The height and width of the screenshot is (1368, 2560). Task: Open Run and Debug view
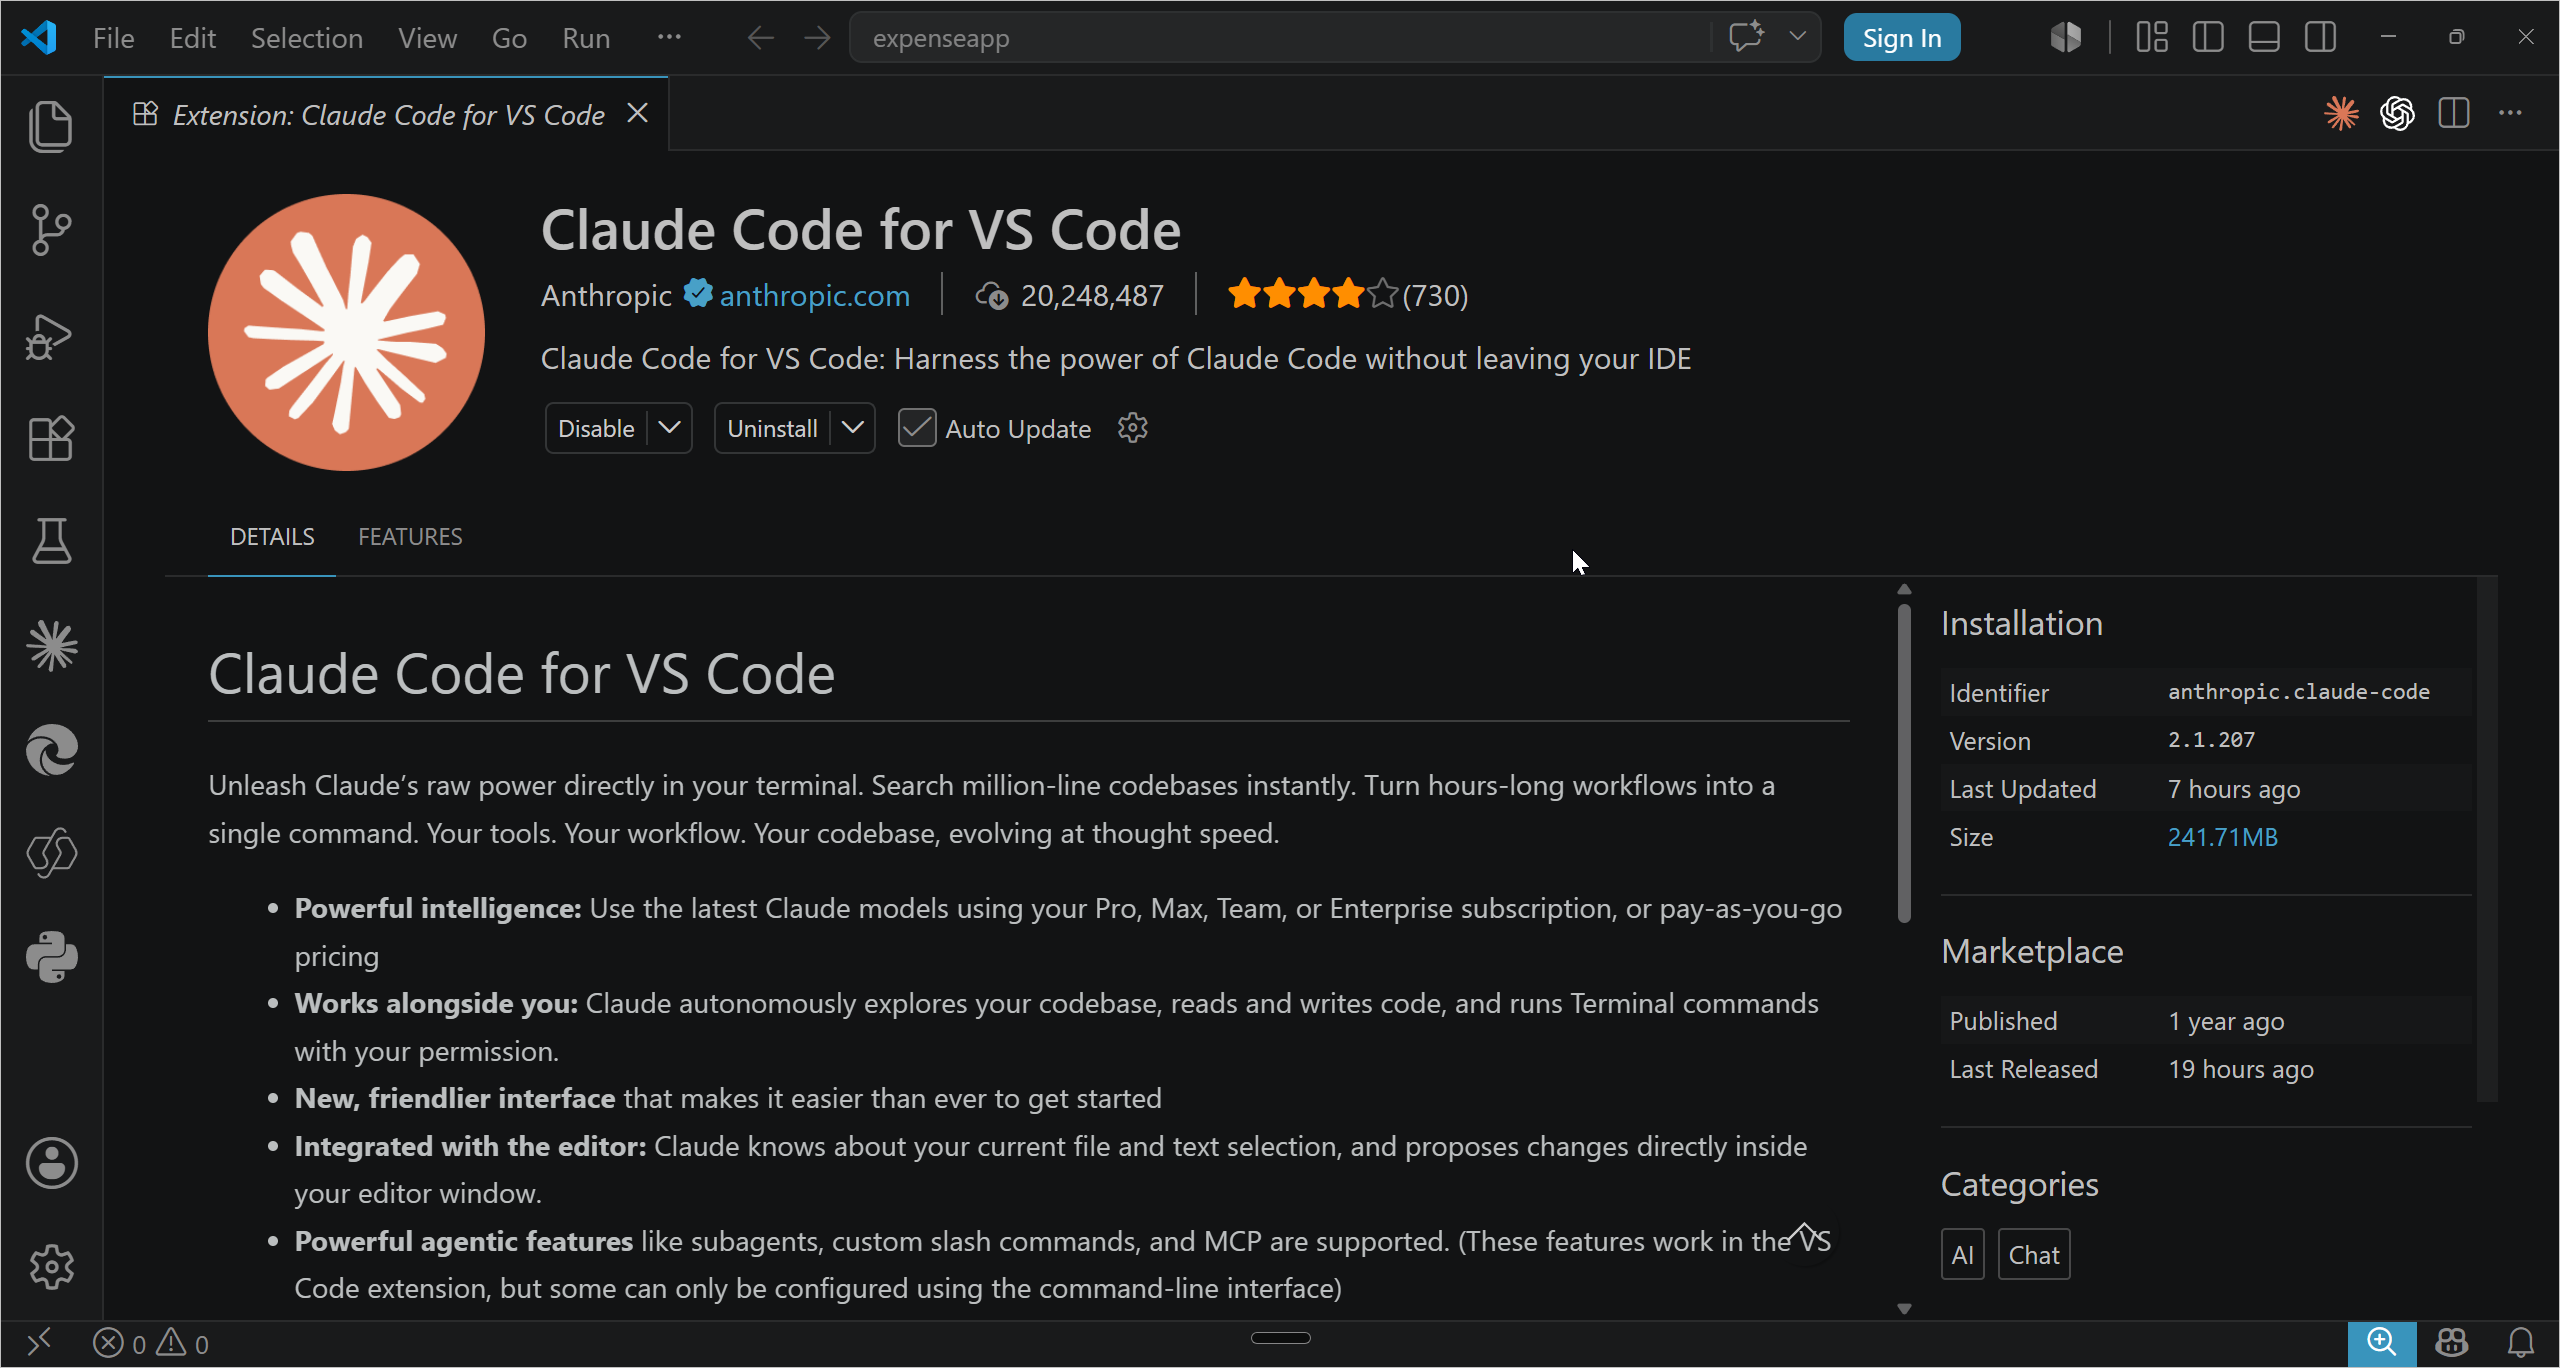click(49, 336)
